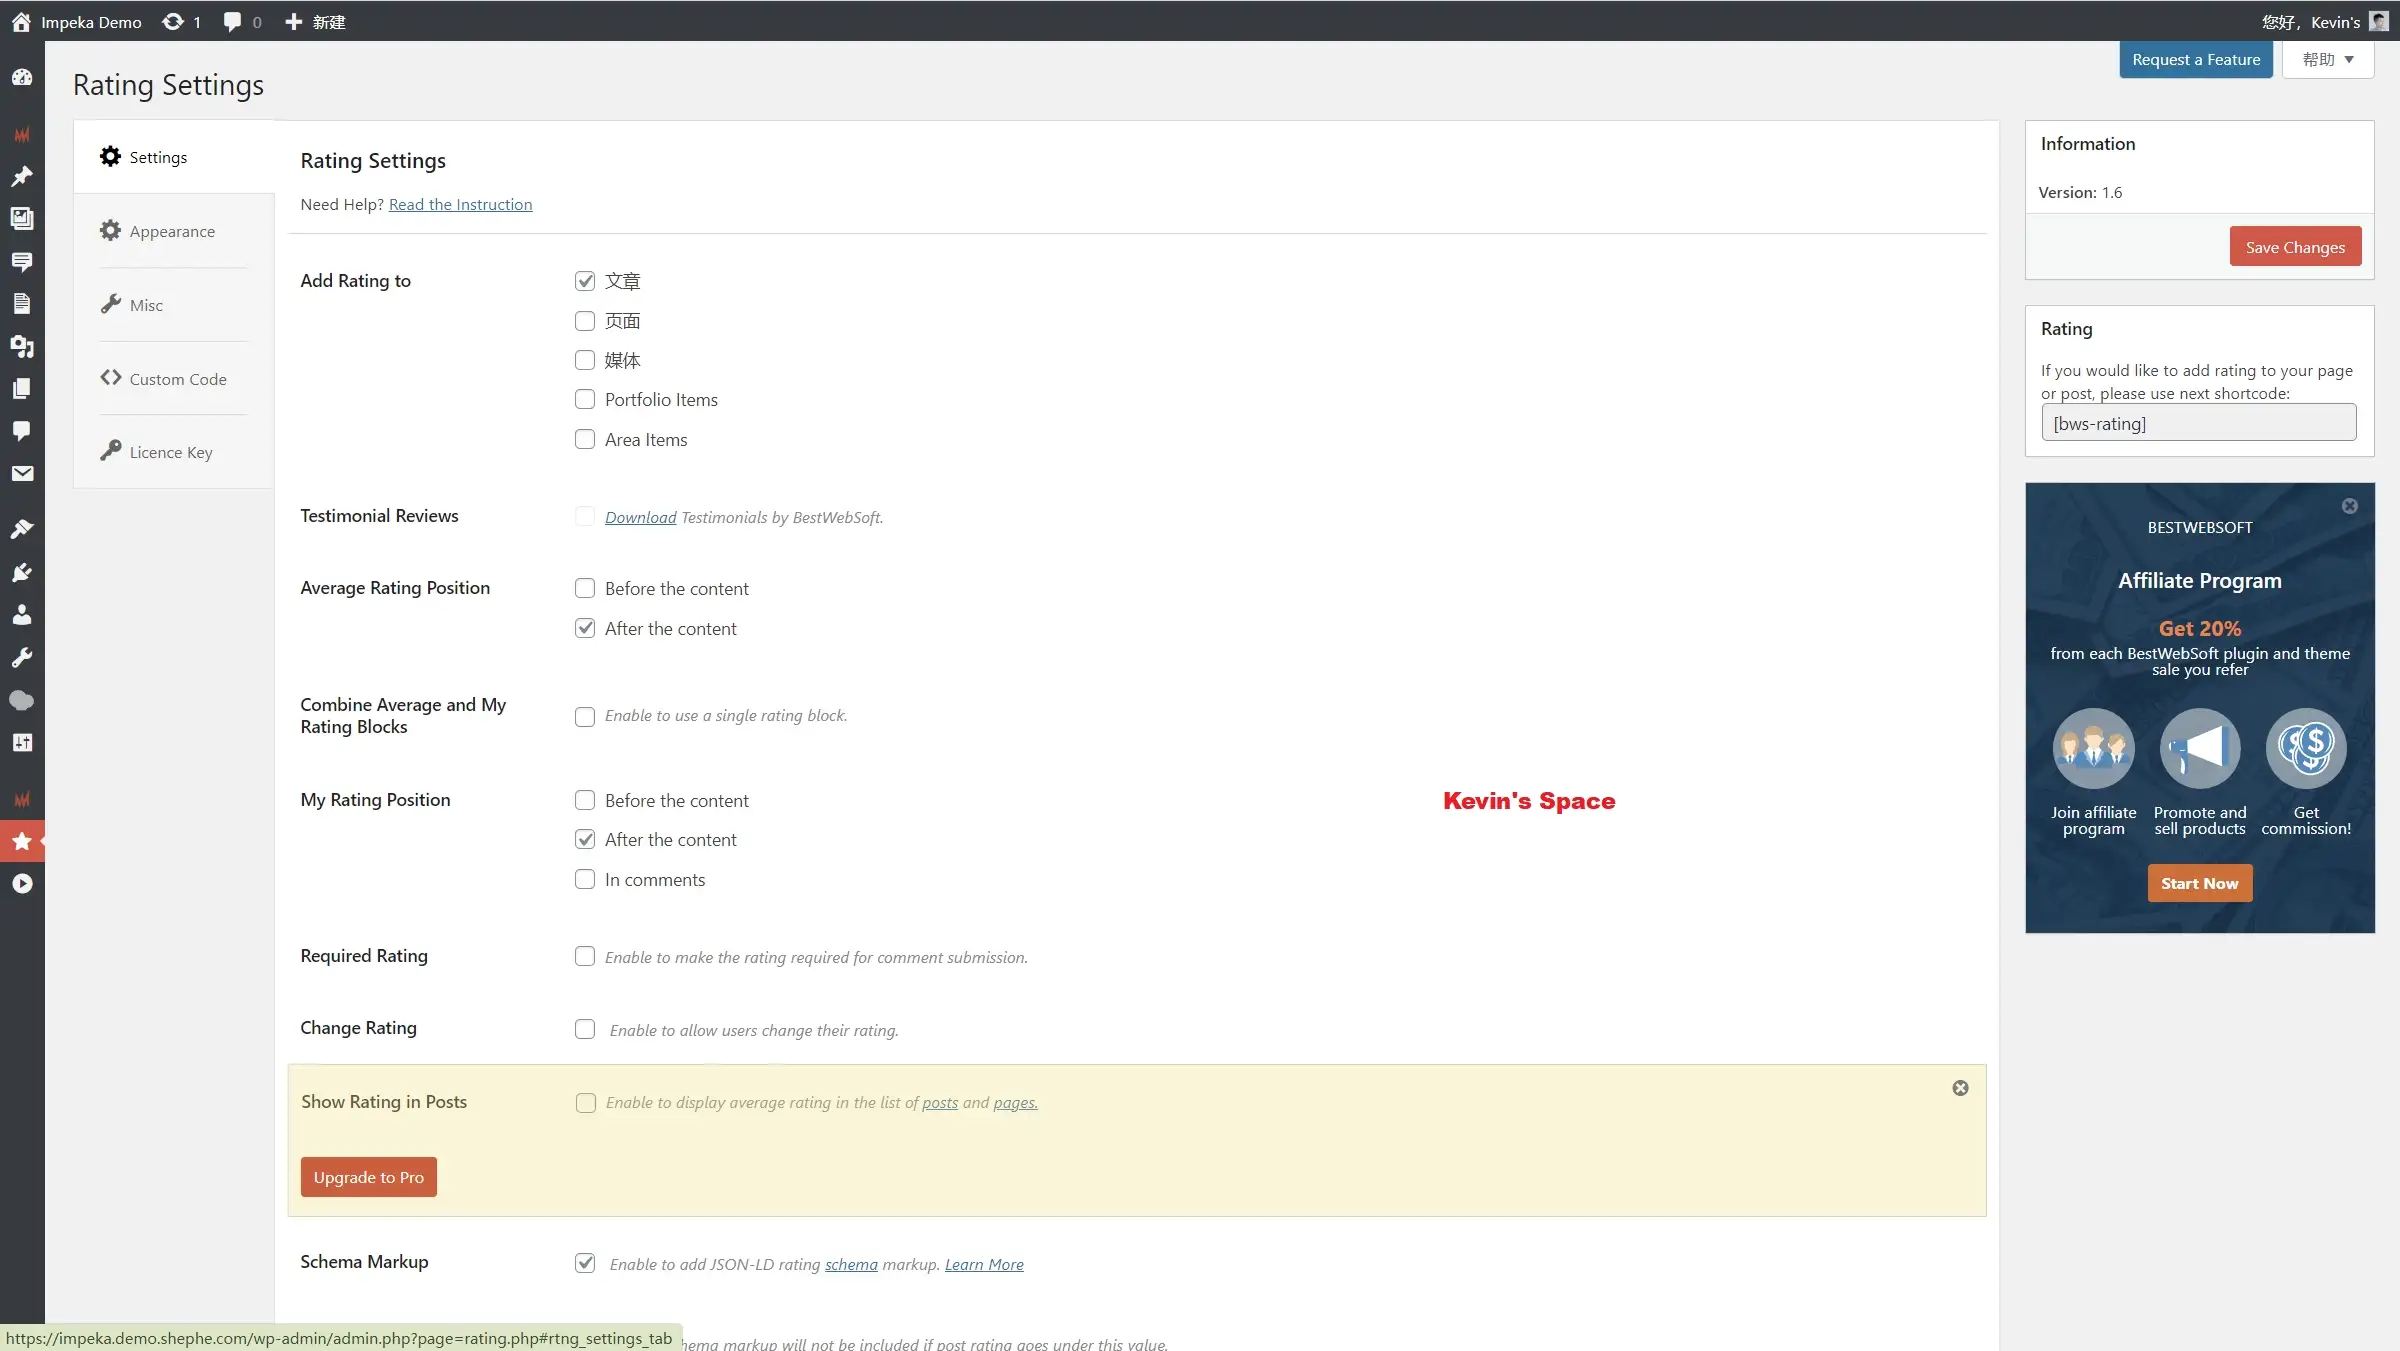Uncheck the Schema Markup checkbox
The width and height of the screenshot is (2400, 1351).
pyautogui.click(x=585, y=1263)
